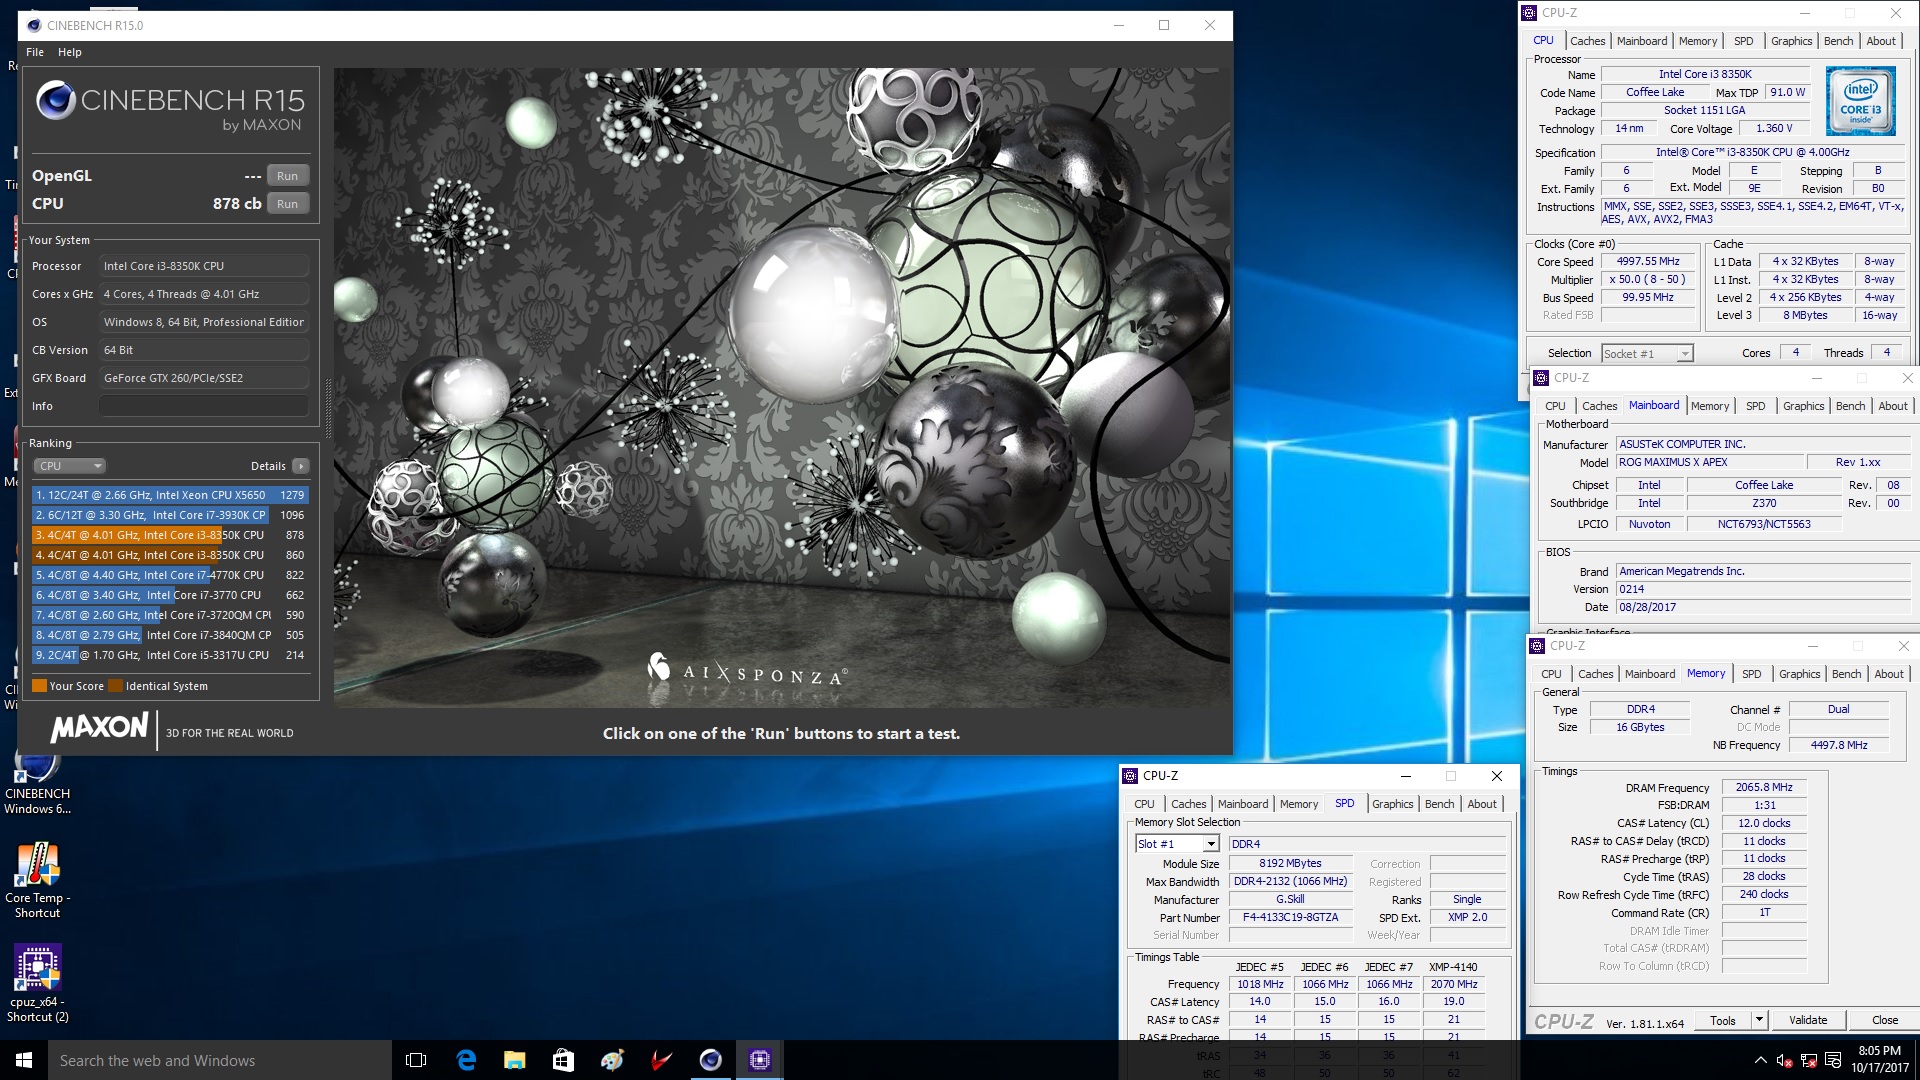Select Graphics tab in CPU-Z Mainboard window
The width and height of the screenshot is (1920, 1080).
1803,406
